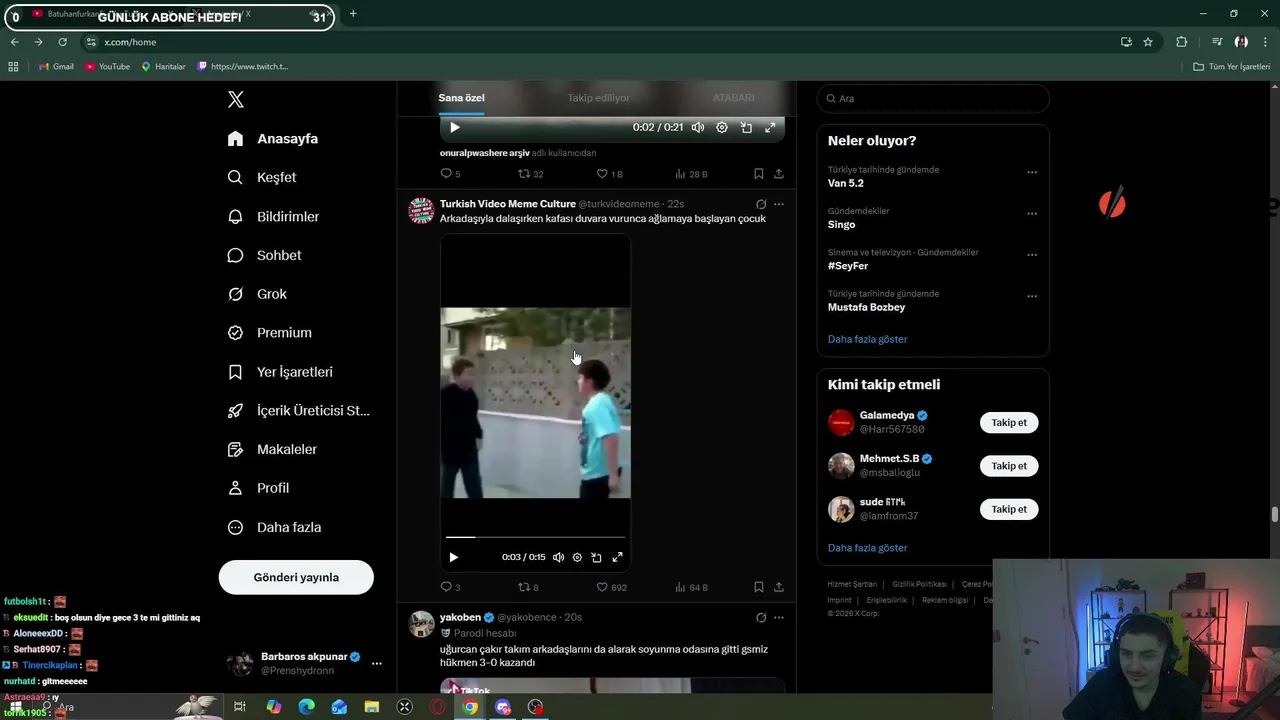The image size is (1280, 720).
Task: Switch to Sana özel tab
Action: [x=461, y=98]
